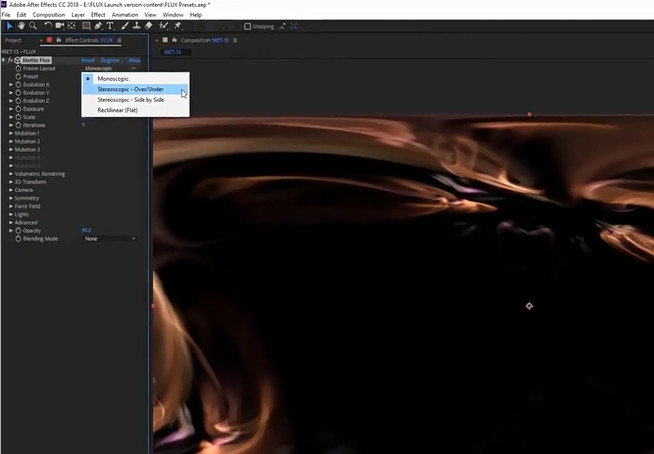
Task: Toggle the Exposure stopwatch
Action: (18, 109)
